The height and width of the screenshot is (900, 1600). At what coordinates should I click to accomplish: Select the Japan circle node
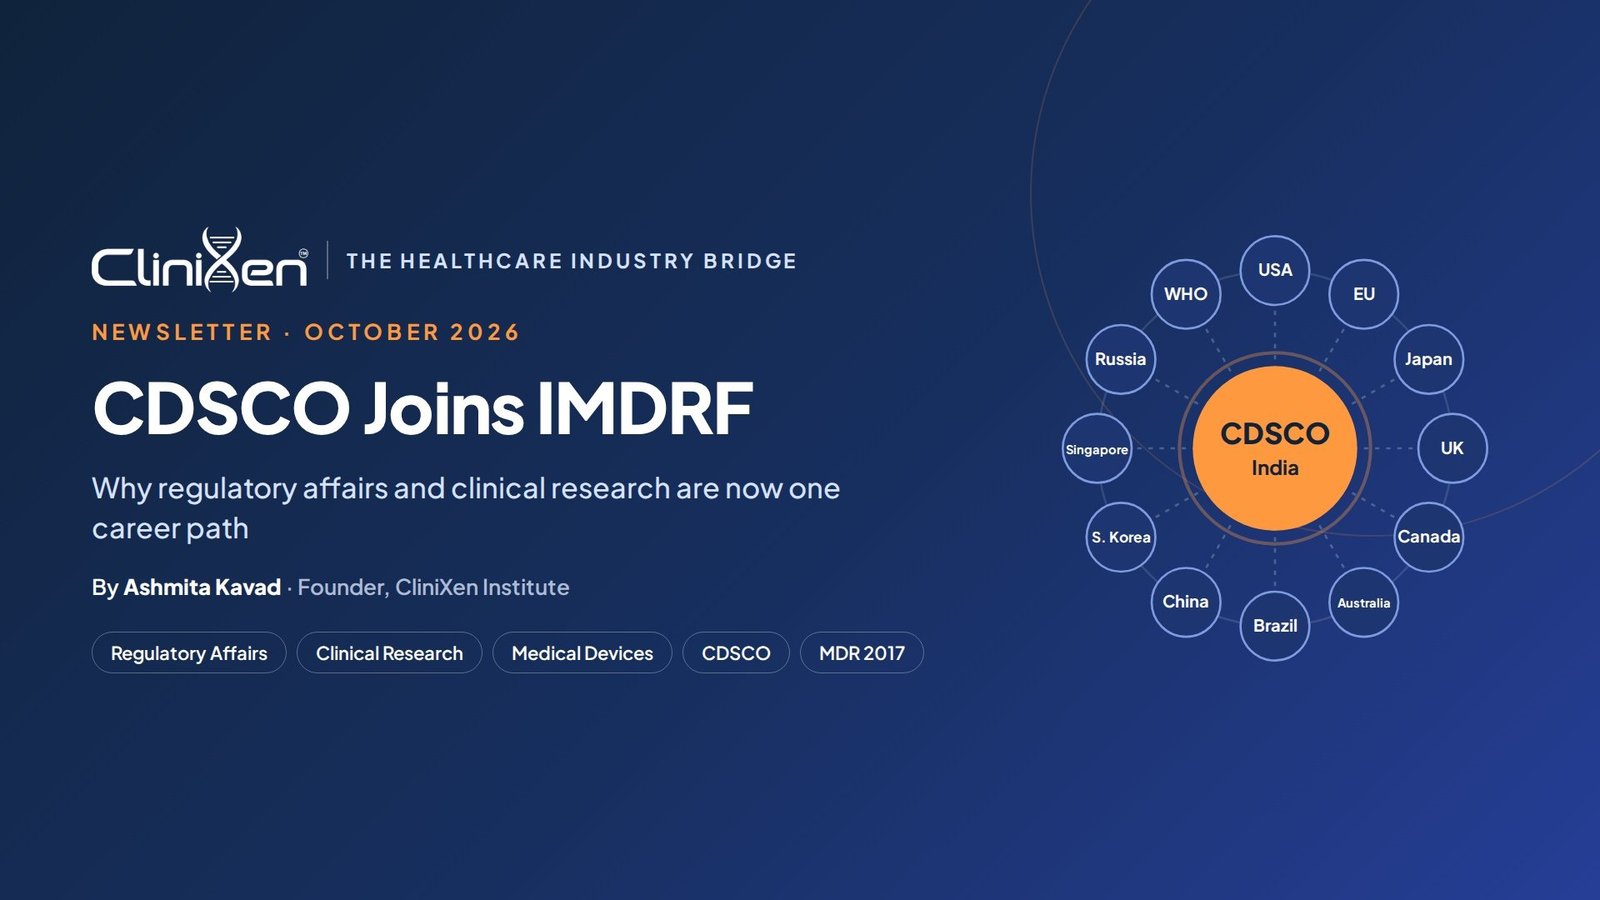tap(1429, 359)
